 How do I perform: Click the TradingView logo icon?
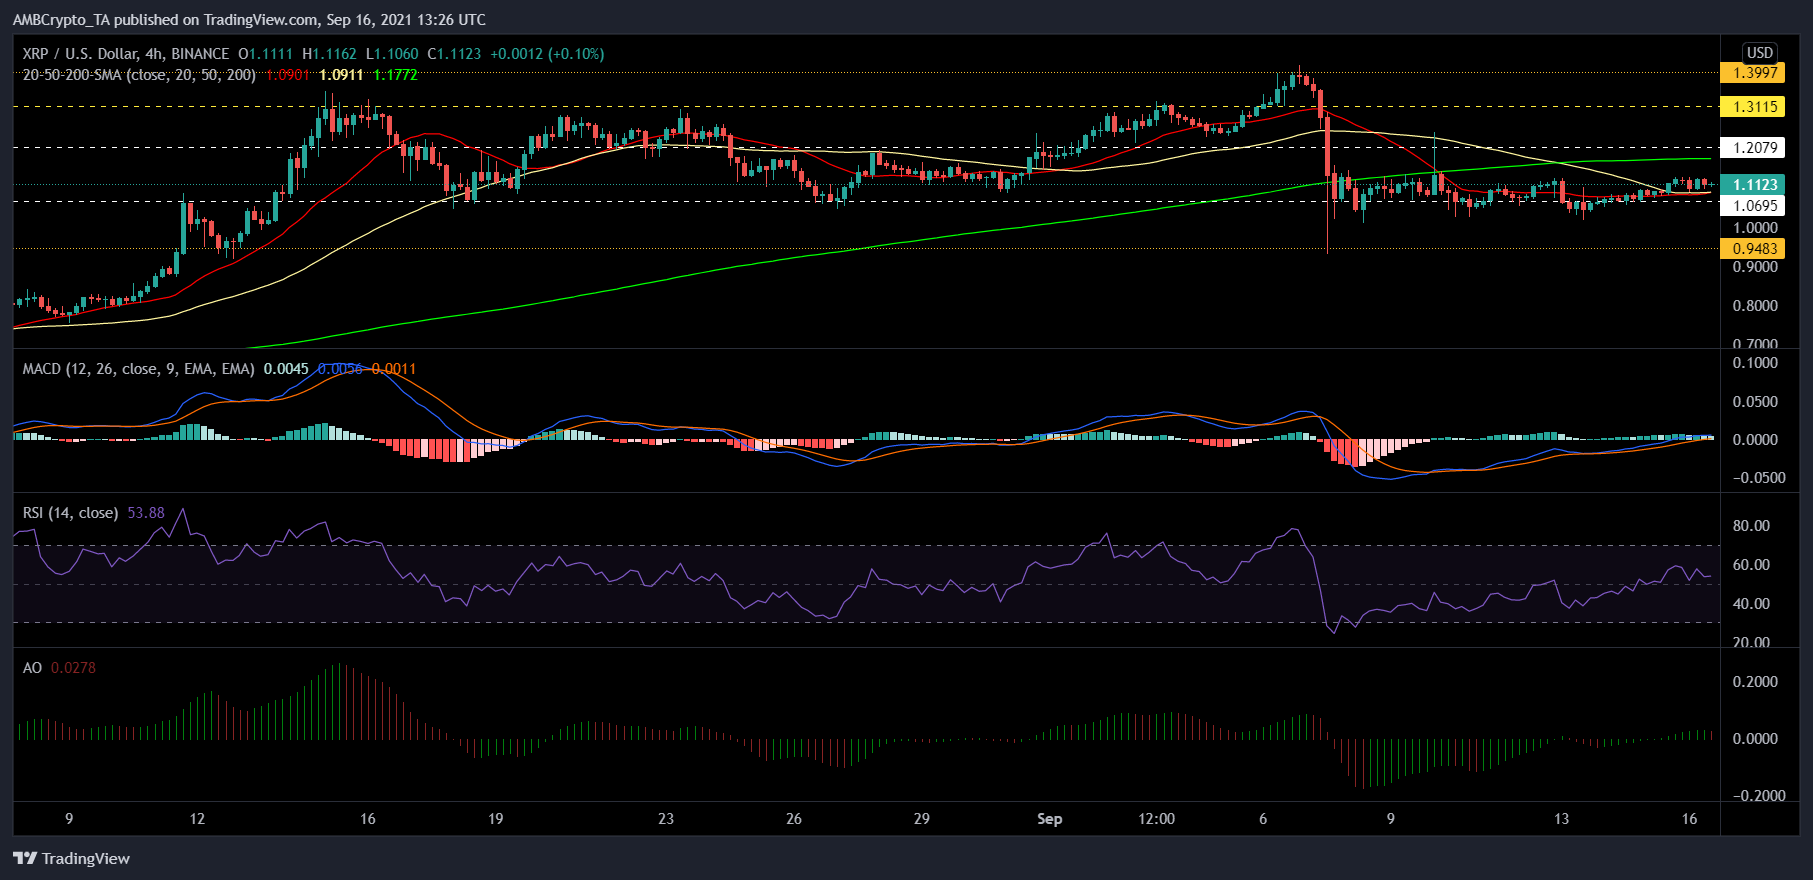pyautogui.click(x=25, y=858)
